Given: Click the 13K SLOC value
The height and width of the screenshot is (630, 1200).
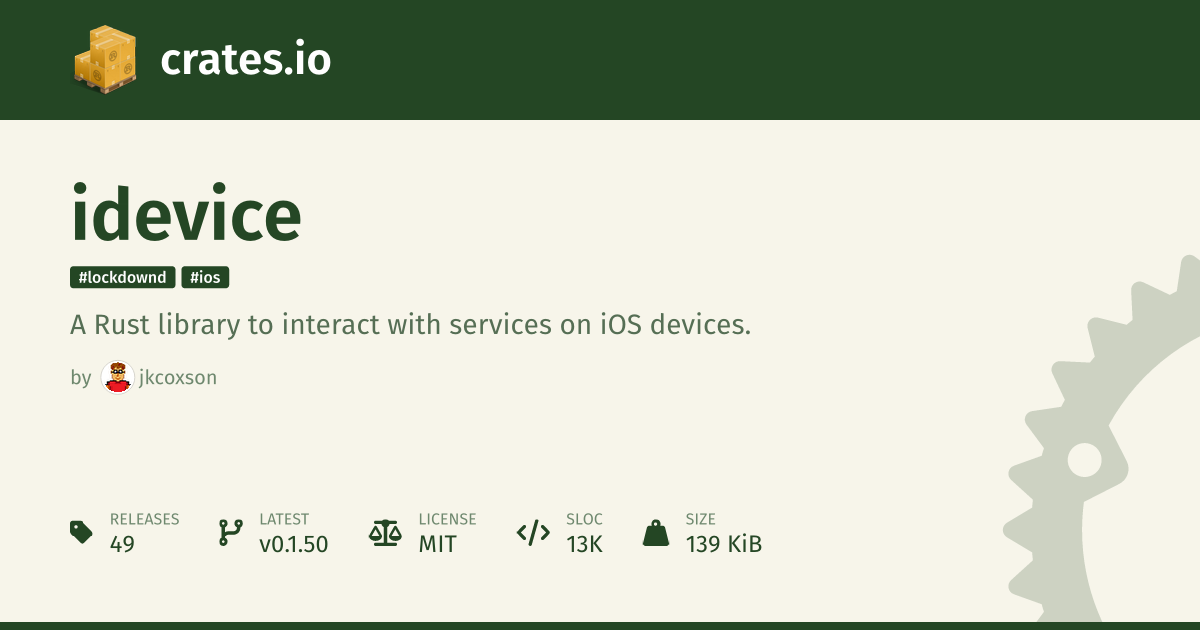Looking at the screenshot, I should point(584,544).
